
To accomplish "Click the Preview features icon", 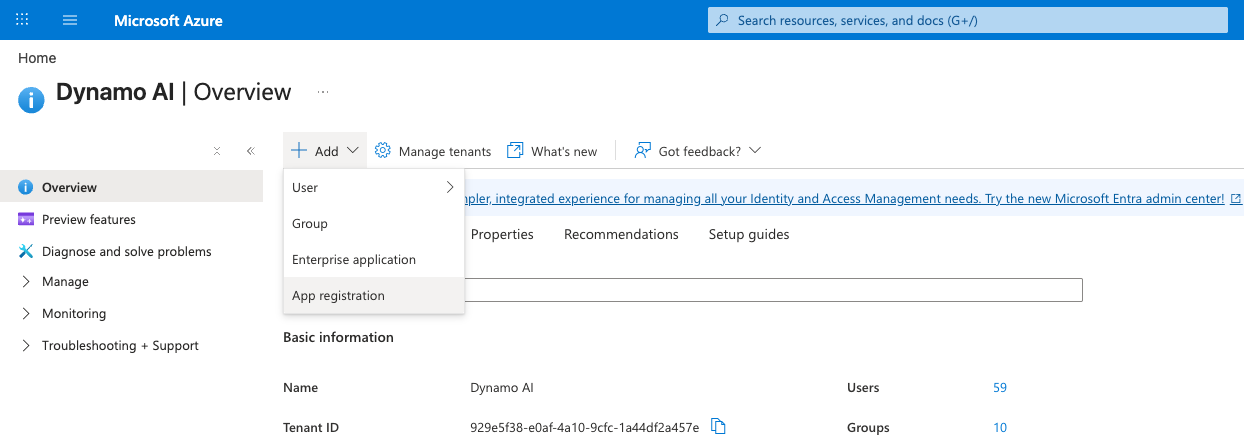I will pos(26,220).
